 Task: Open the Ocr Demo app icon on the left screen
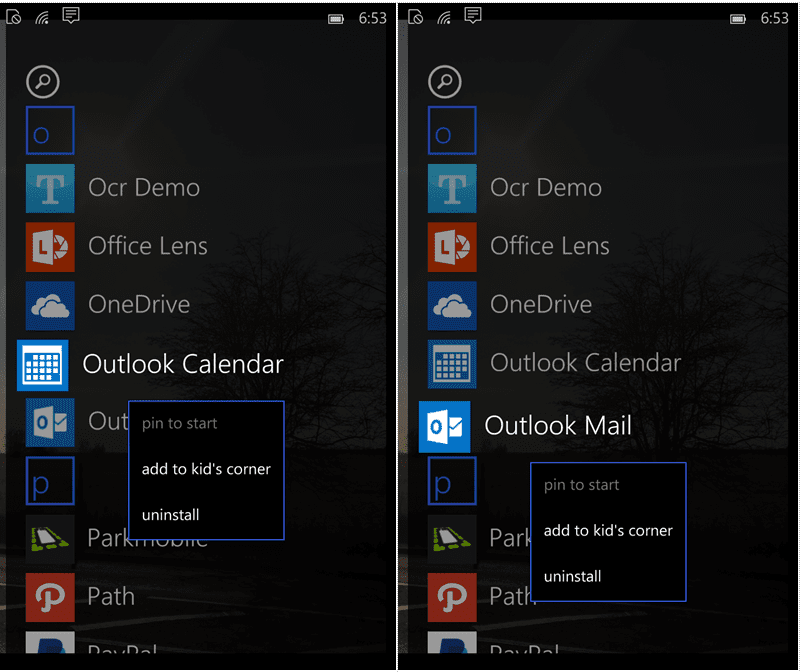click(x=50, y=188)
